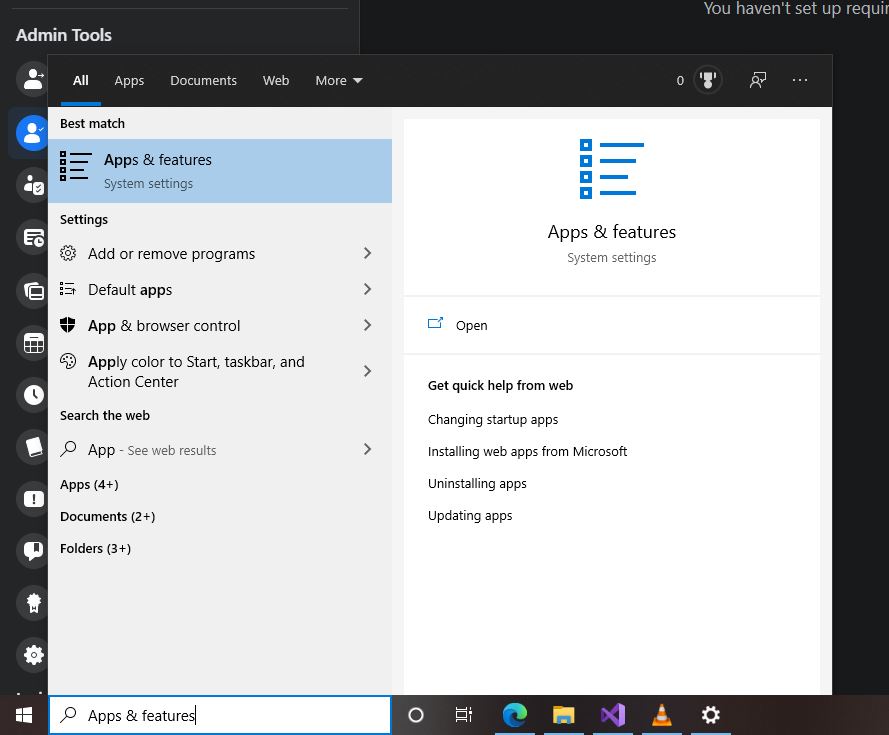
Task: Expand the App & browser control chevron
Action: 367,326
